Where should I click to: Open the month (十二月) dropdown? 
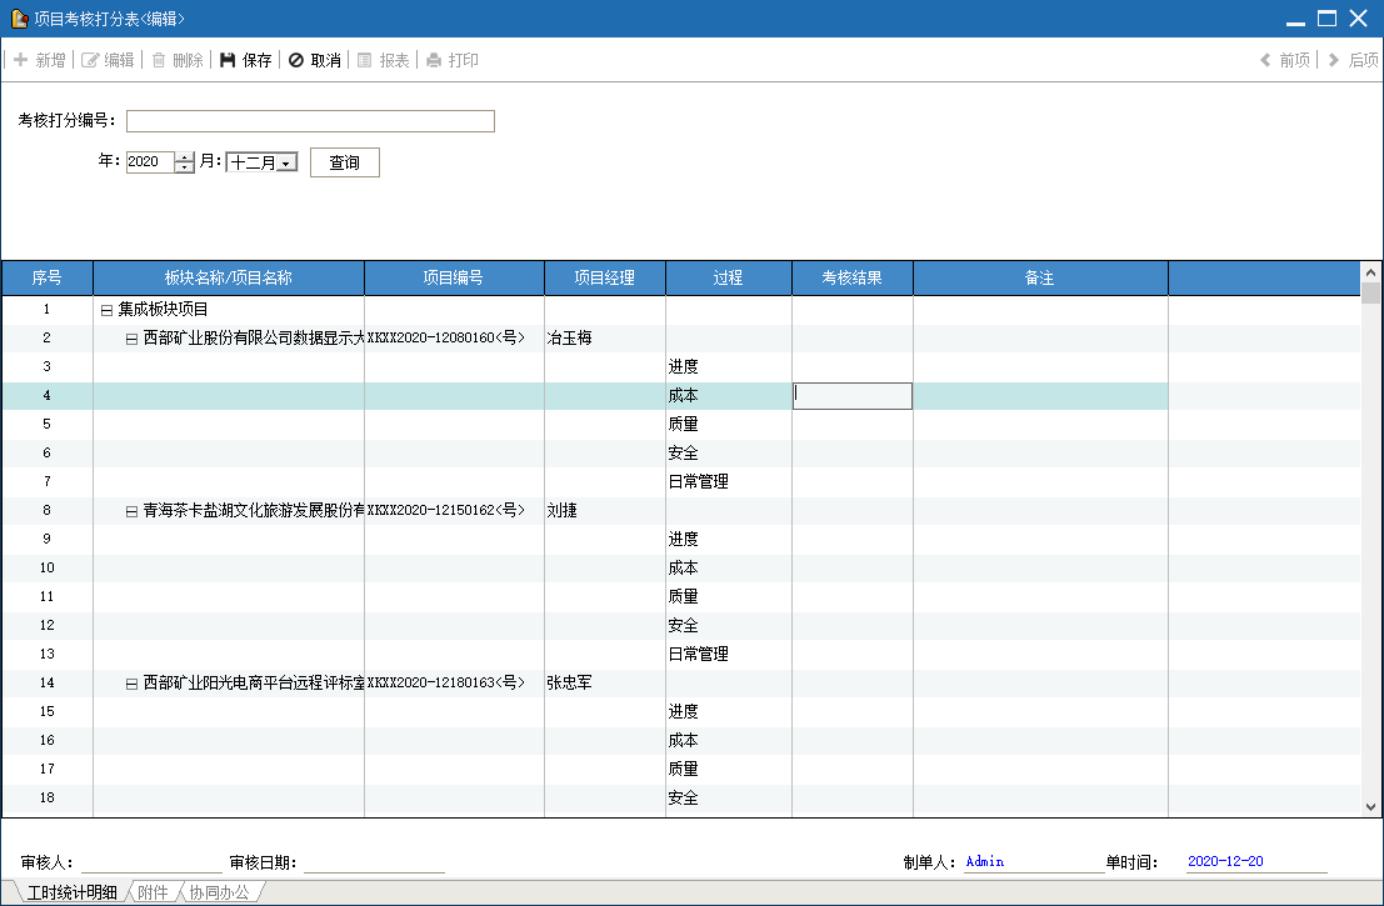click(x=287, y=163)
